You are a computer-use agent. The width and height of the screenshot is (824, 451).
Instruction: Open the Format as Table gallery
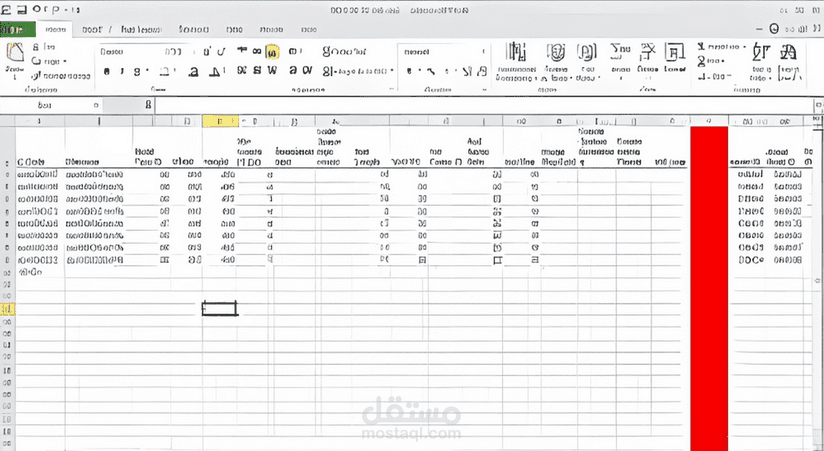point(556,62)
